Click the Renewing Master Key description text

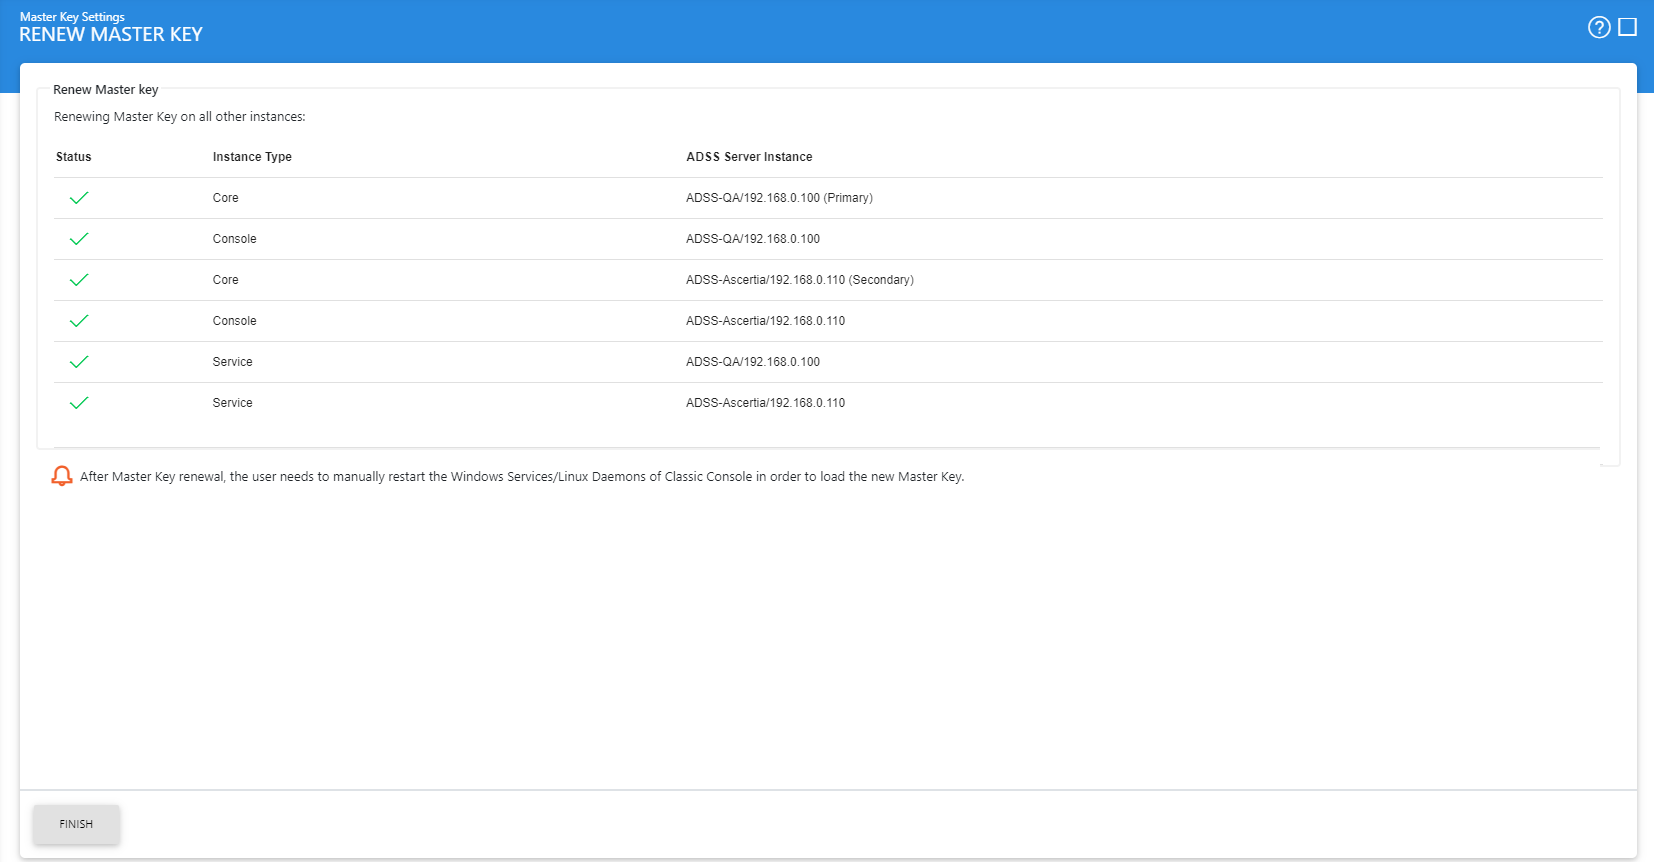coord(180,117)
